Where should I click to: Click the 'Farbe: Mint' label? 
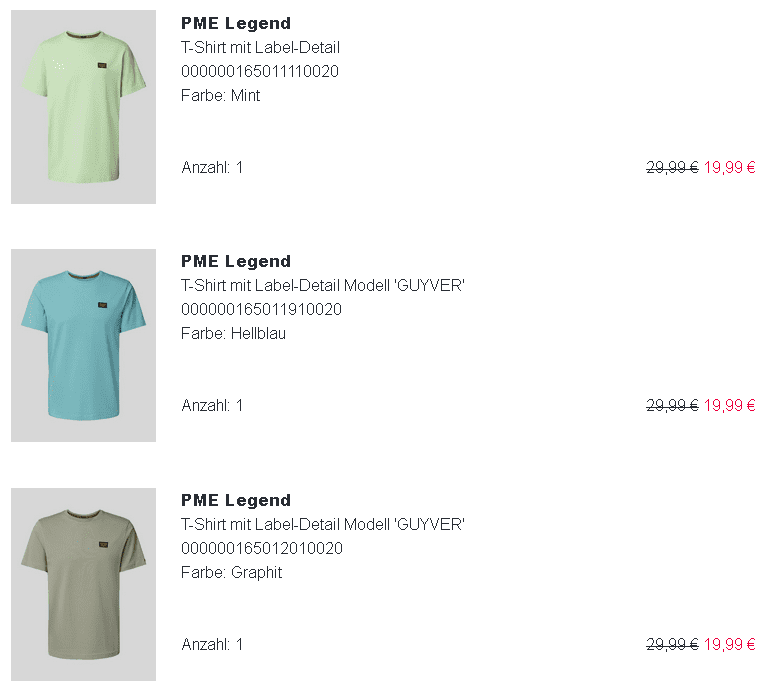221,95
